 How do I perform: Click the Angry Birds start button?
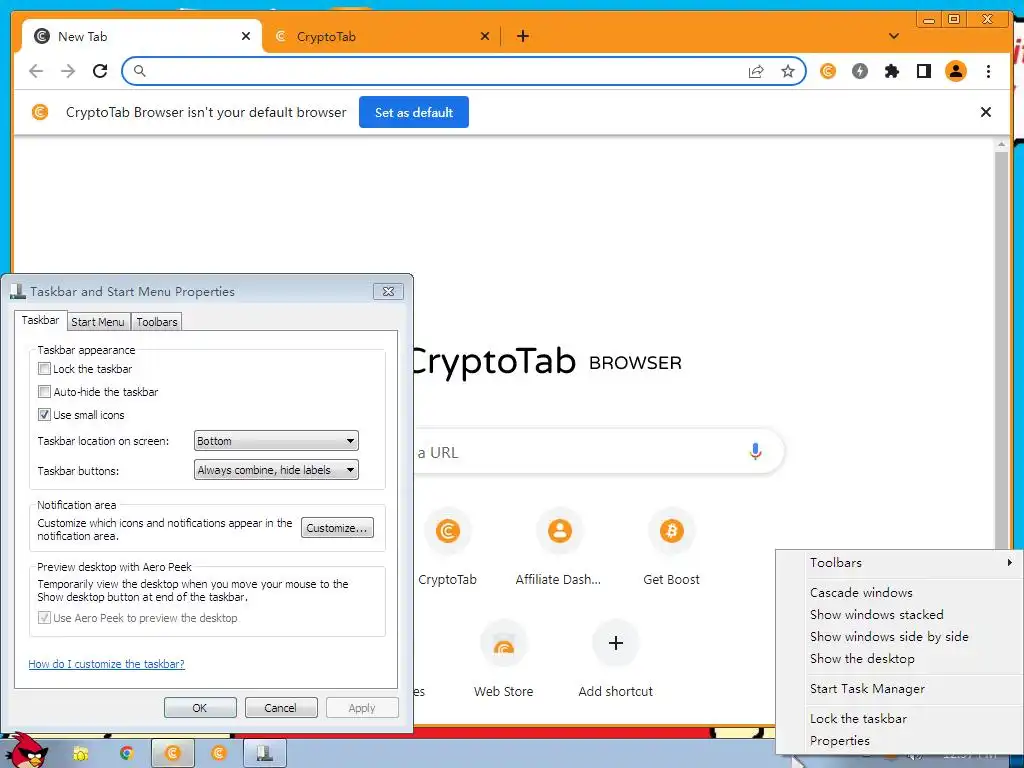[x=25, y=751]
